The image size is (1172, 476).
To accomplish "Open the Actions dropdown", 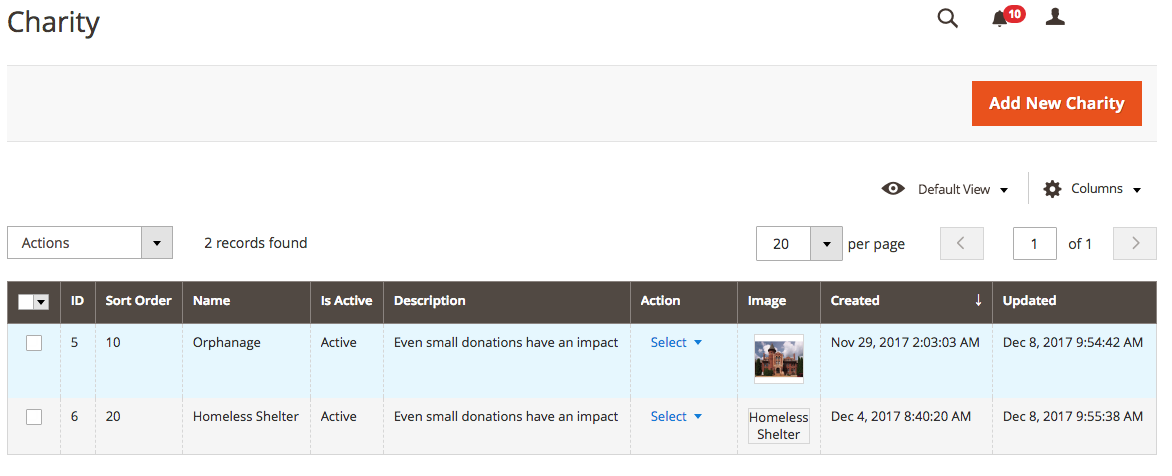I will point(90,243).
